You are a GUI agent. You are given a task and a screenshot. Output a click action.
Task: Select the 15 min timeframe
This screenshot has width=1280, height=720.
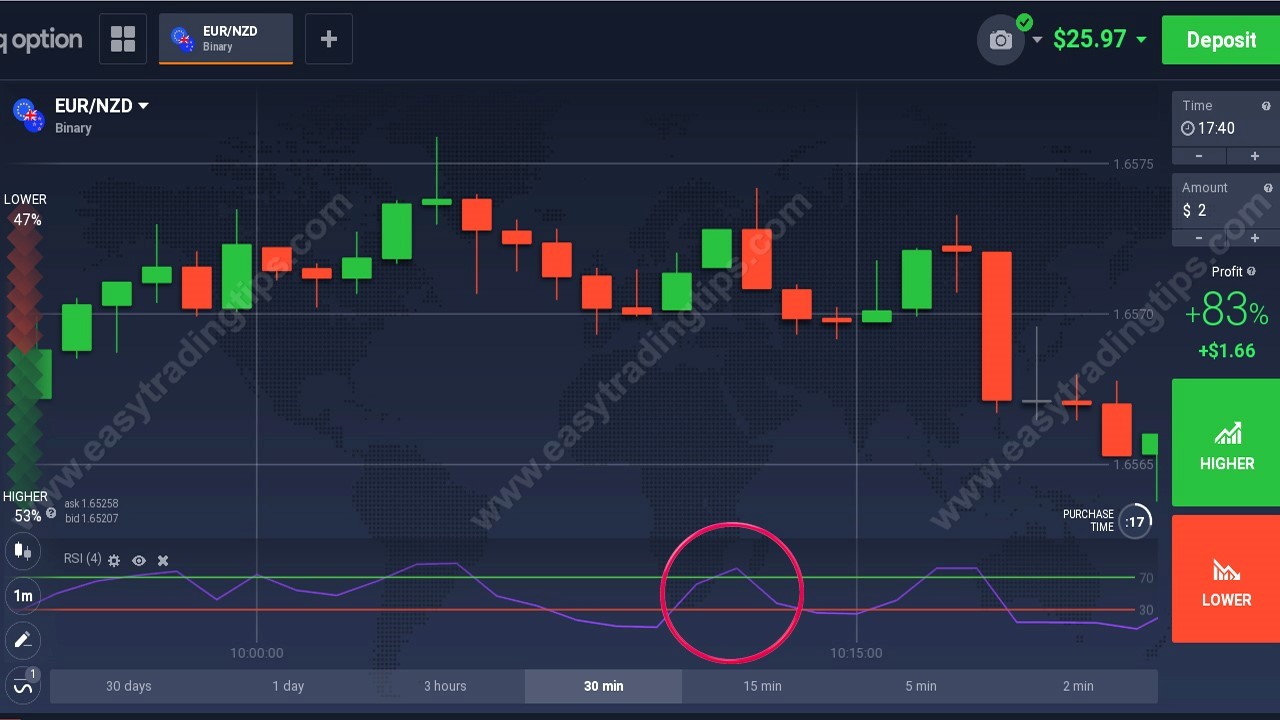762,686
